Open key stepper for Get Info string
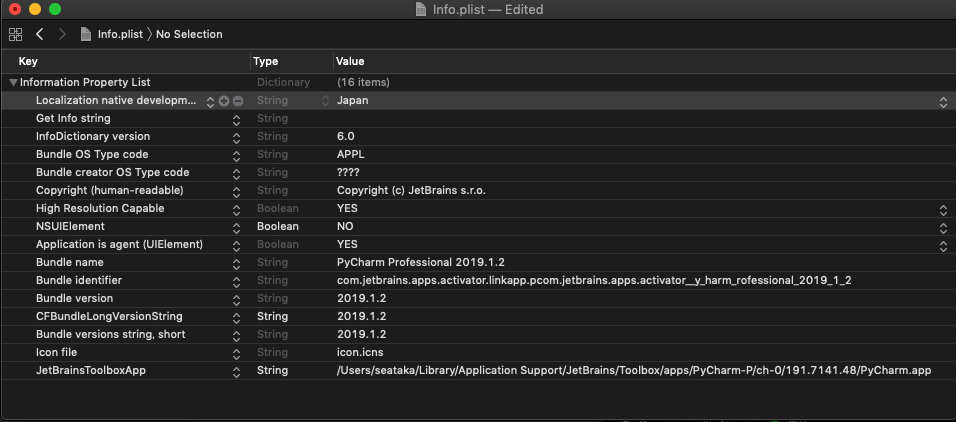Image resolution: width=956 pixels, height=422 pixels. click(x=237, y=120)
